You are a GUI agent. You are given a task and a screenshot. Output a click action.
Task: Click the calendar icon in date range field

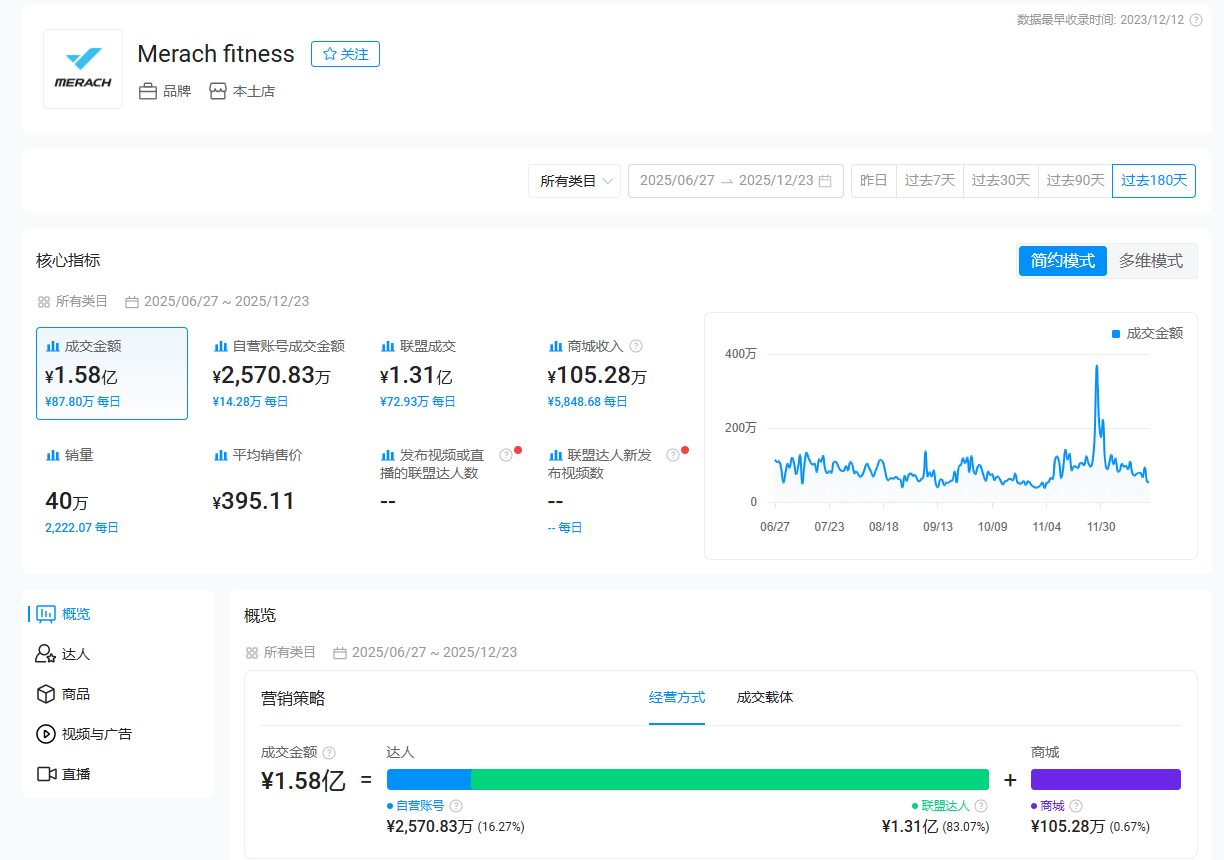[x=825, y=181]
